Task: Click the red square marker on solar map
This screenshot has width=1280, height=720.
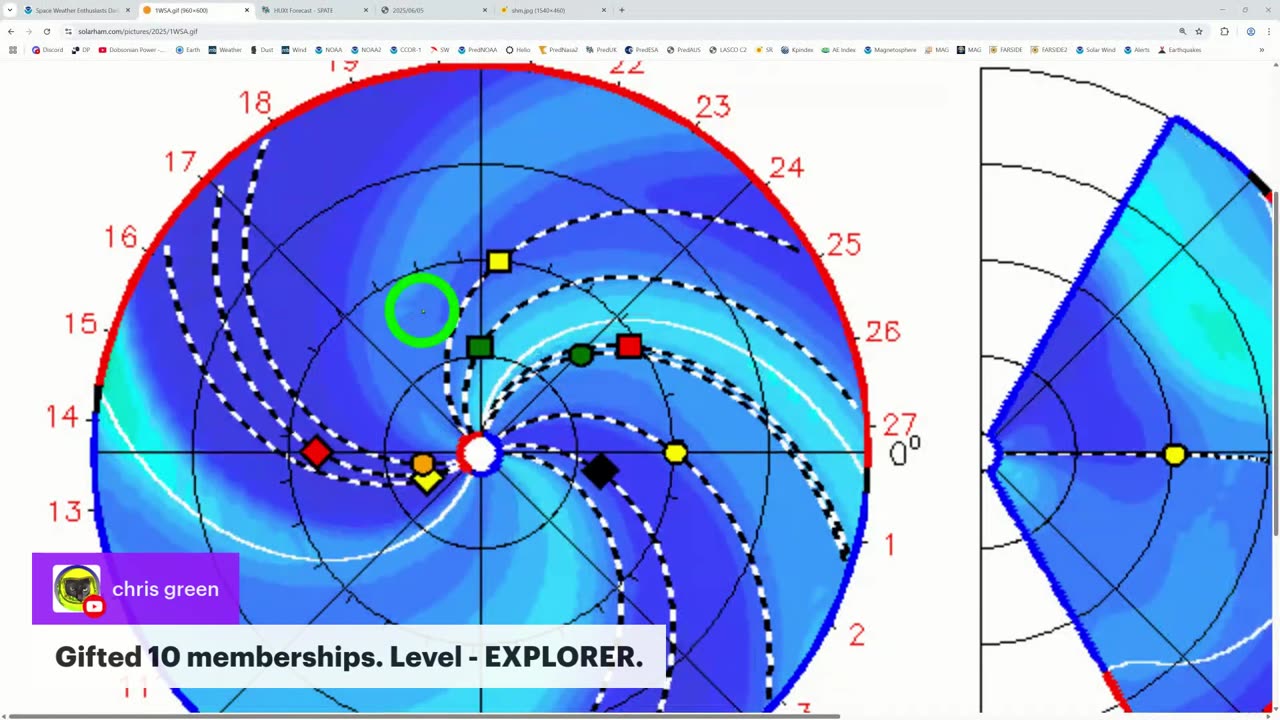Action: [x=629, y=346]
